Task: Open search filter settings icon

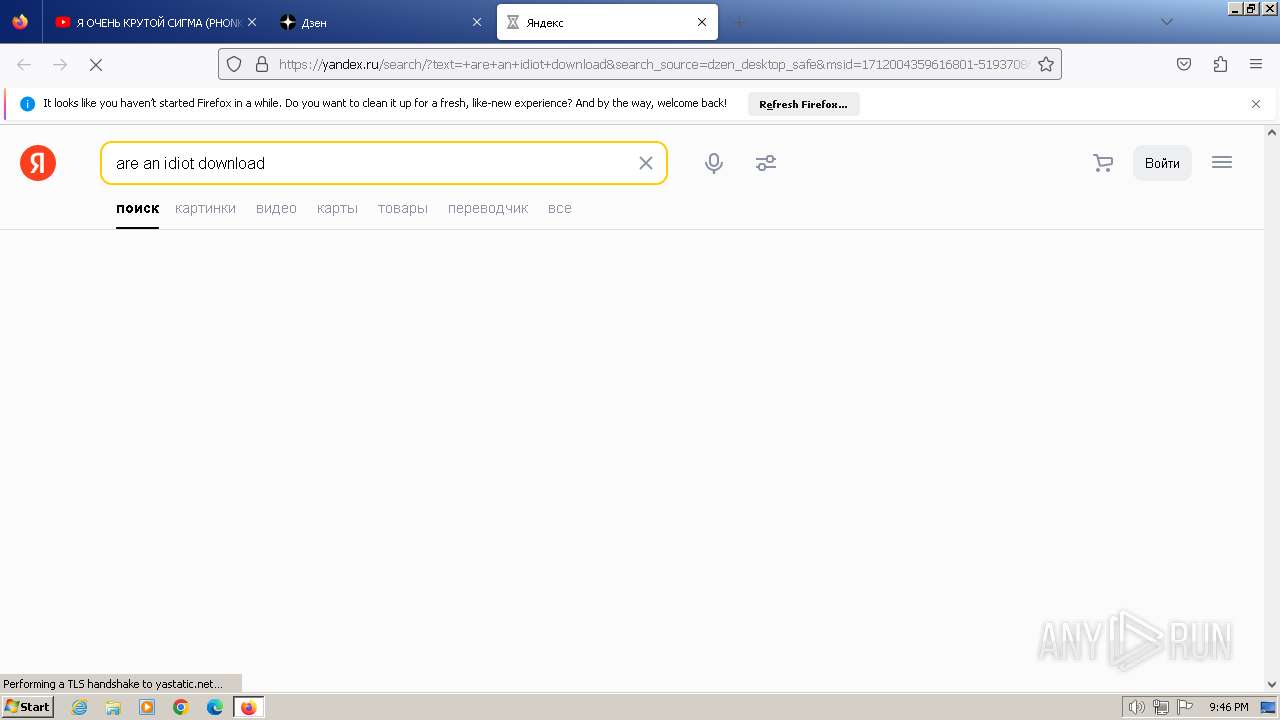Action: pos(766,163)
